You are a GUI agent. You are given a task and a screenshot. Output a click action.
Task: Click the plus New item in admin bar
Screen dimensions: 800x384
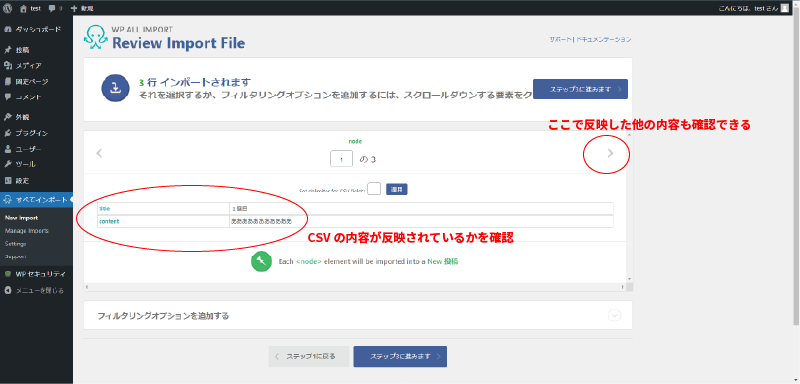[x=82, y=8]
